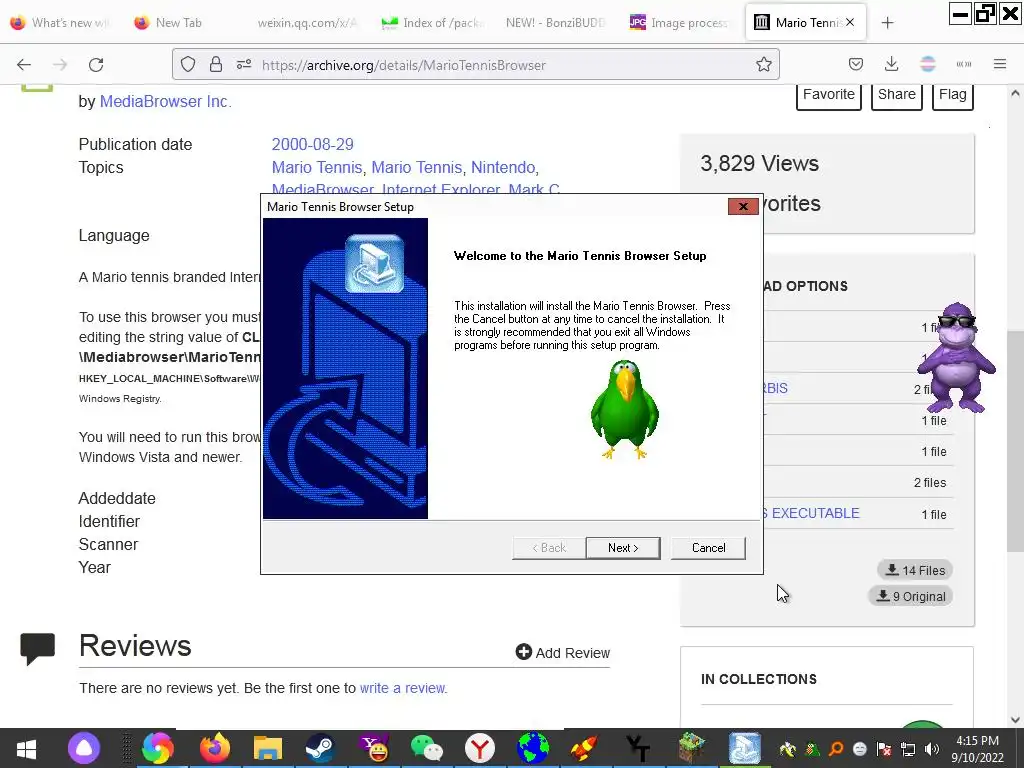Viewport: 1024px width, 768px height.
Task: Open WeChat from the taskbar
Action: pyautogui.click(x=426, y=748)
